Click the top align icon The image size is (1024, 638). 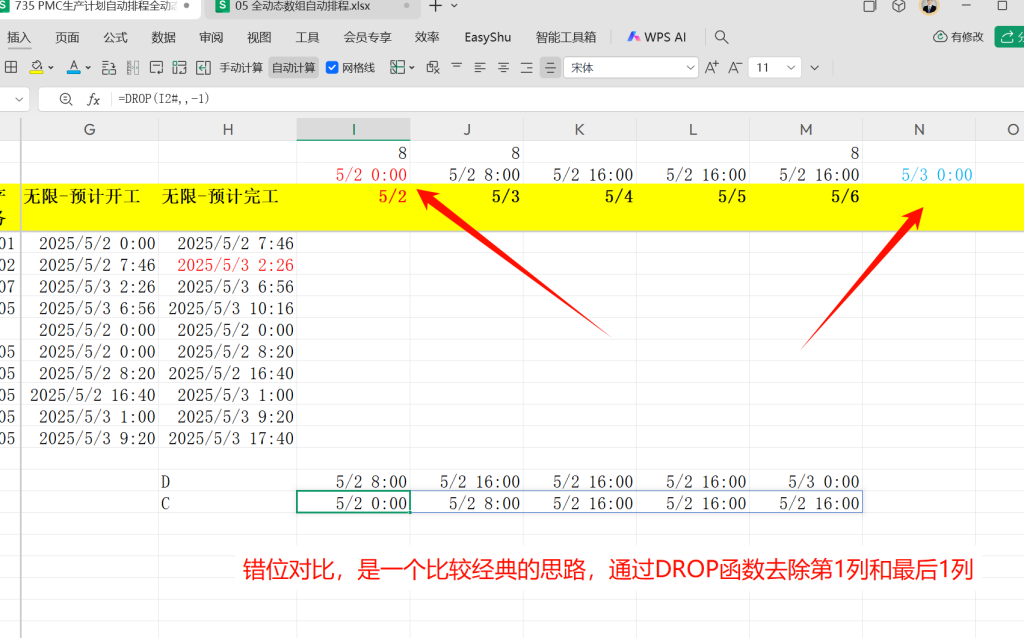point(456,67)
